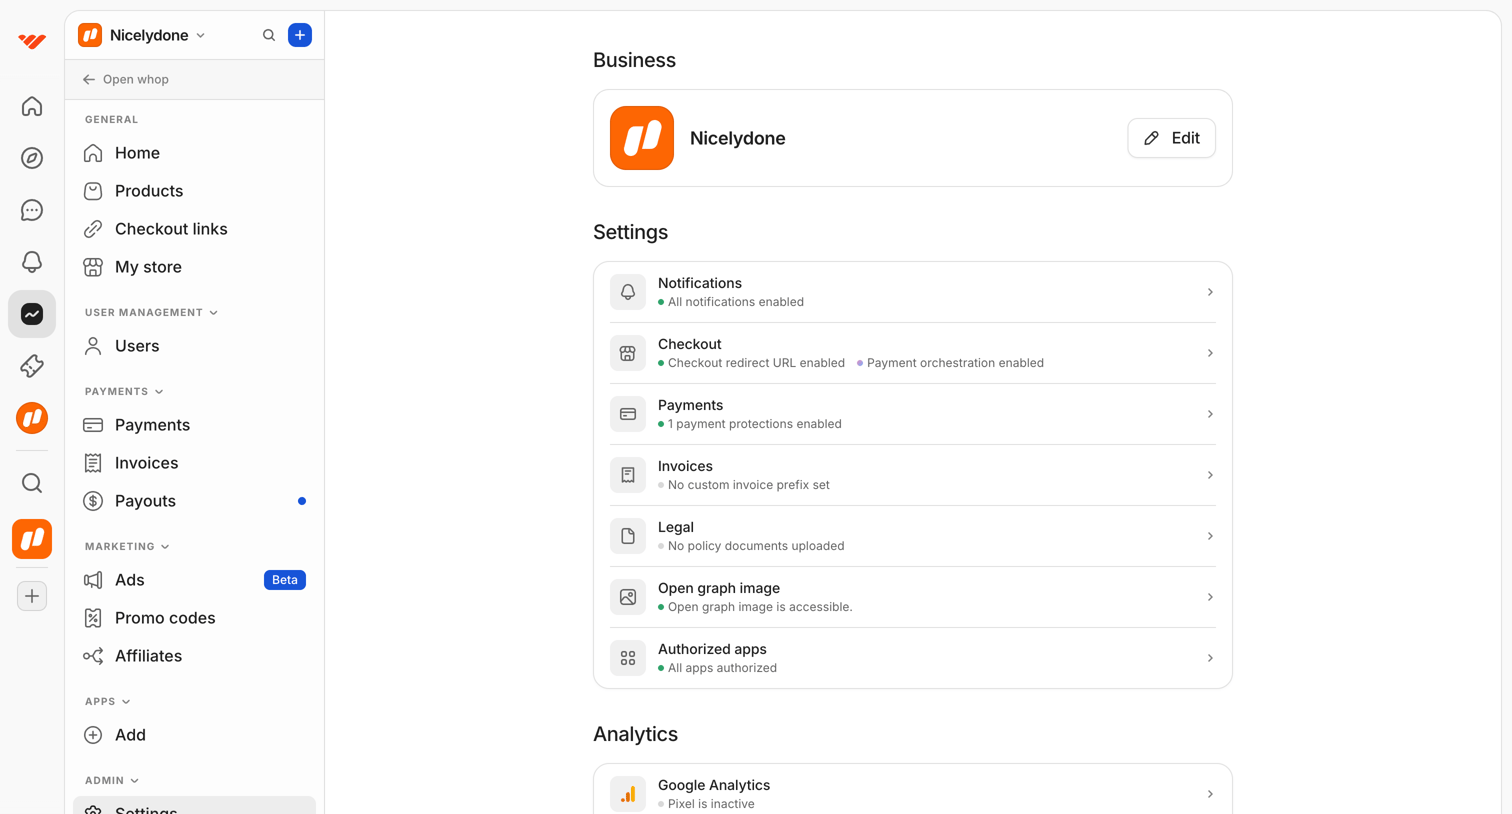1512x814 pixels.
Task: Collapse the Admin sidebar section
Action: [112, 781]
